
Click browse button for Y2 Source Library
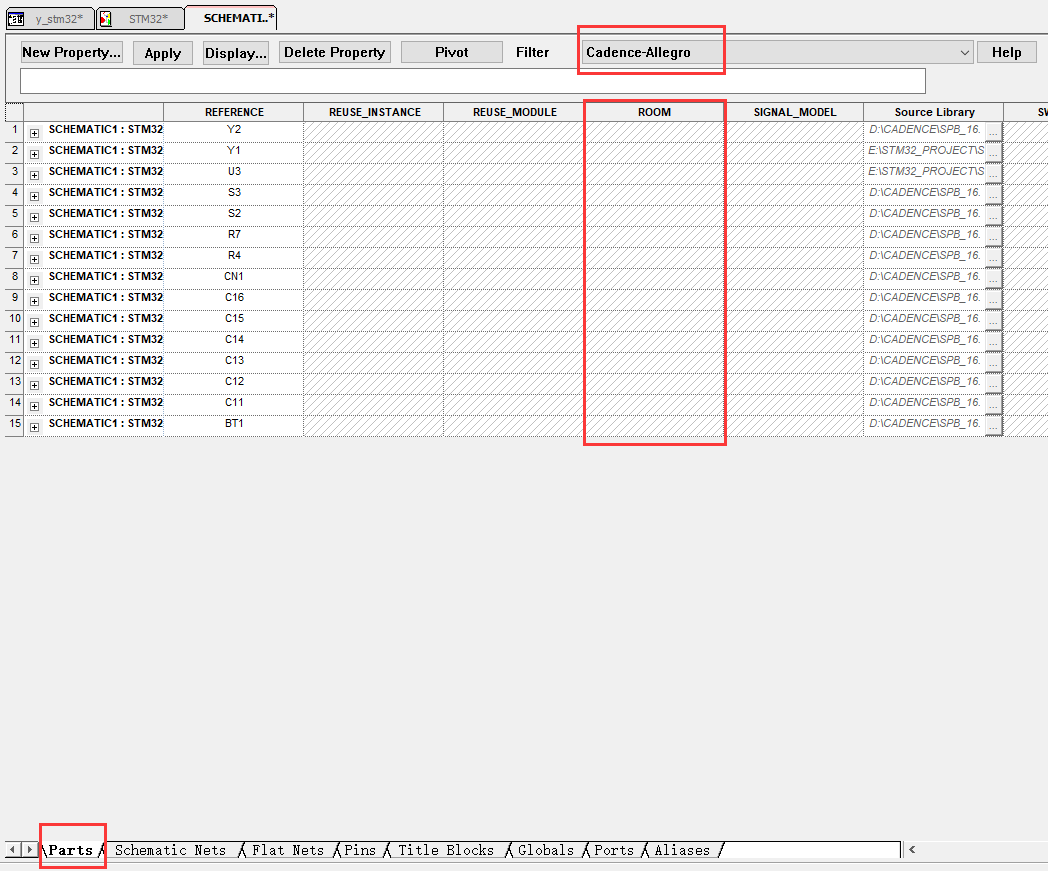pos(993,131)
